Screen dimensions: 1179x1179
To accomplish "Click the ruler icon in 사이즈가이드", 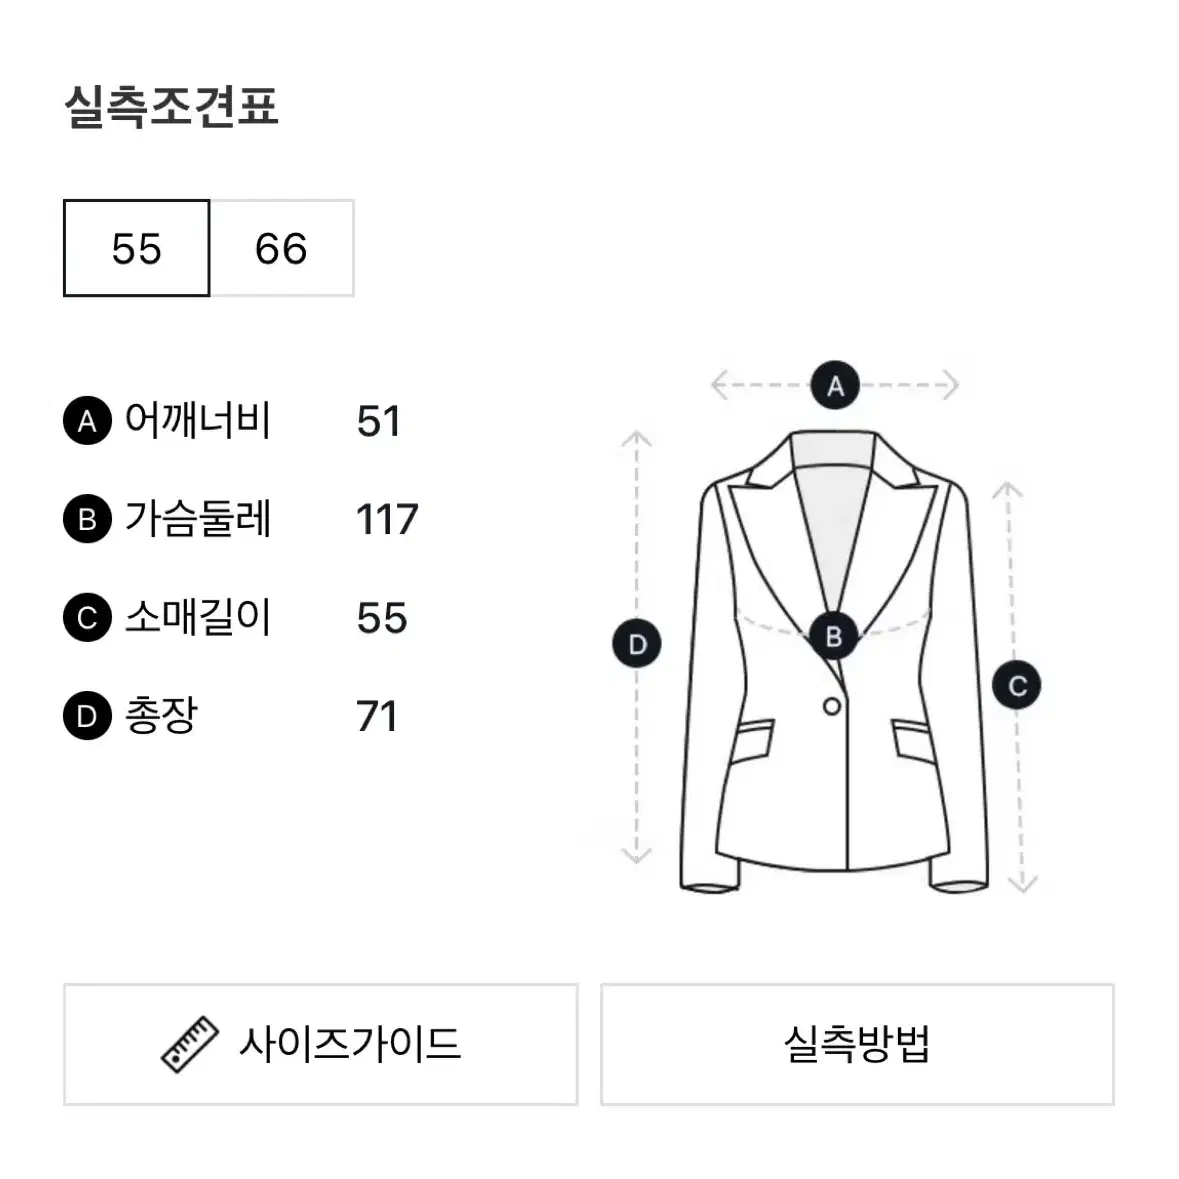I will 189,1044.
